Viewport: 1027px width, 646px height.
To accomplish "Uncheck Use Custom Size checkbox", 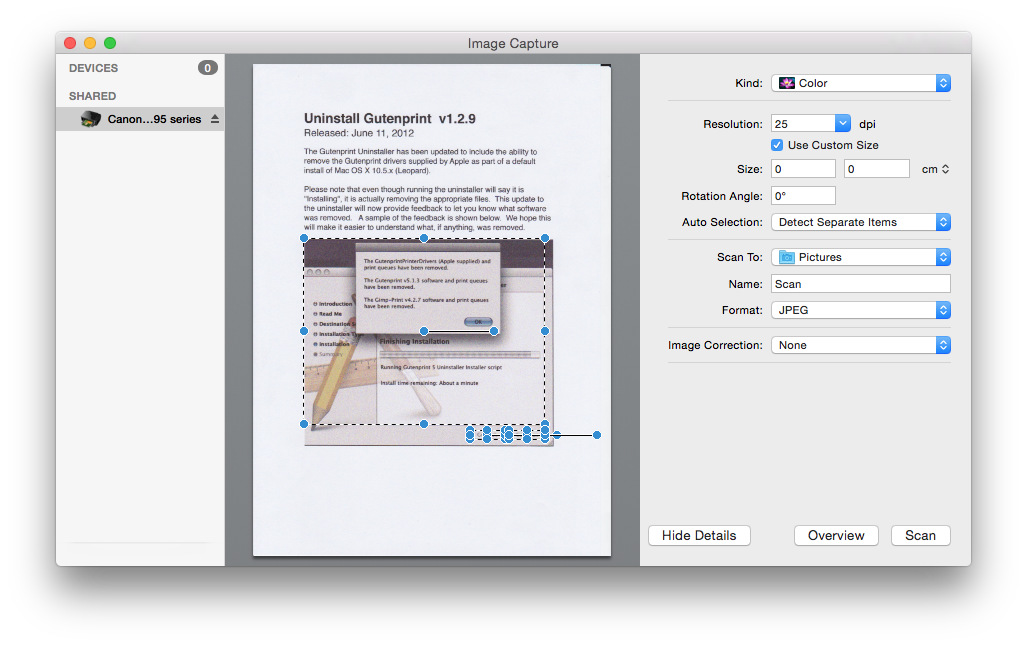I will [777, 145].
